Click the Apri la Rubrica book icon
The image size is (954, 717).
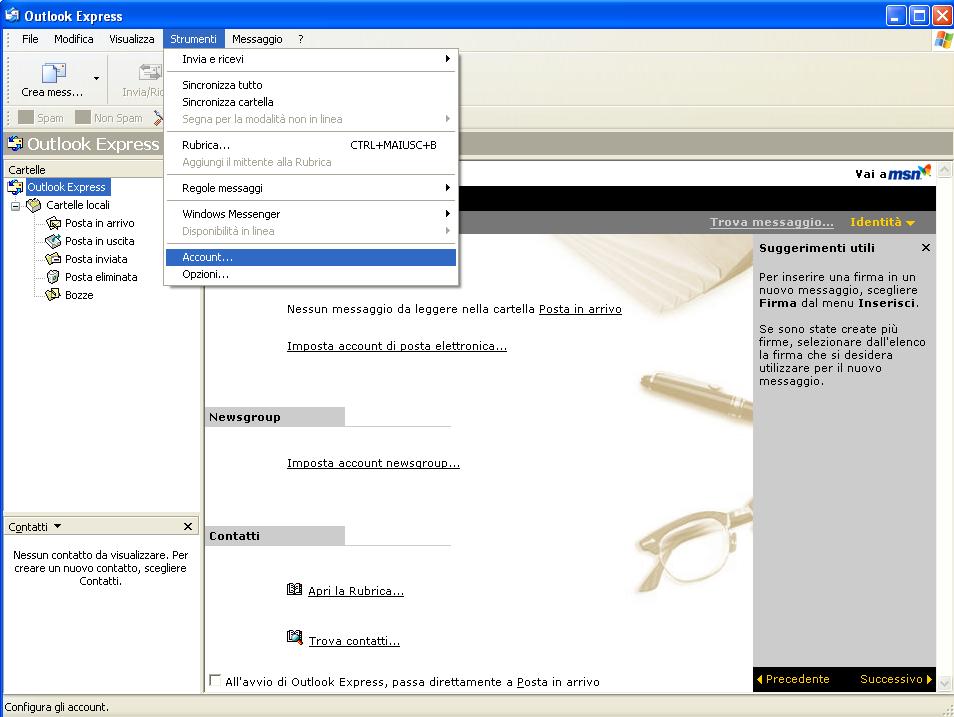[294, 589]
